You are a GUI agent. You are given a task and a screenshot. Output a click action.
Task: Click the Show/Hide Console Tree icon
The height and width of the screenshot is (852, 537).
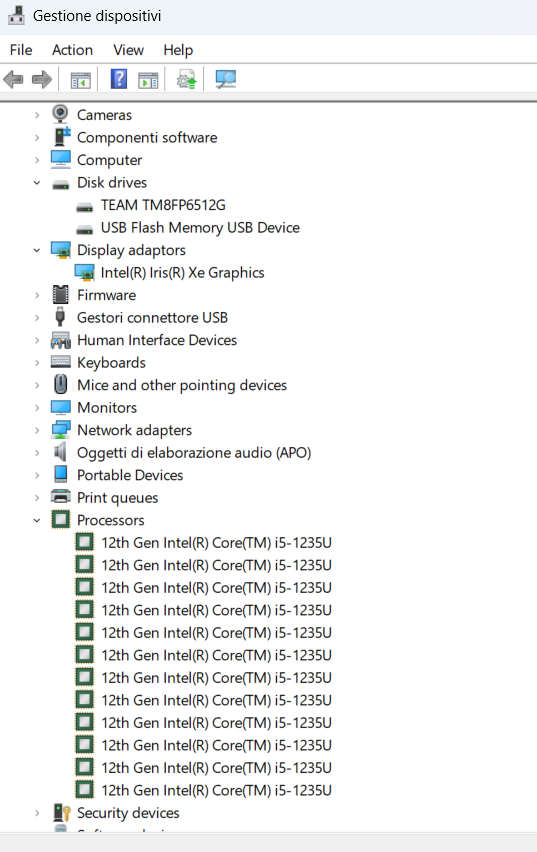80,80
